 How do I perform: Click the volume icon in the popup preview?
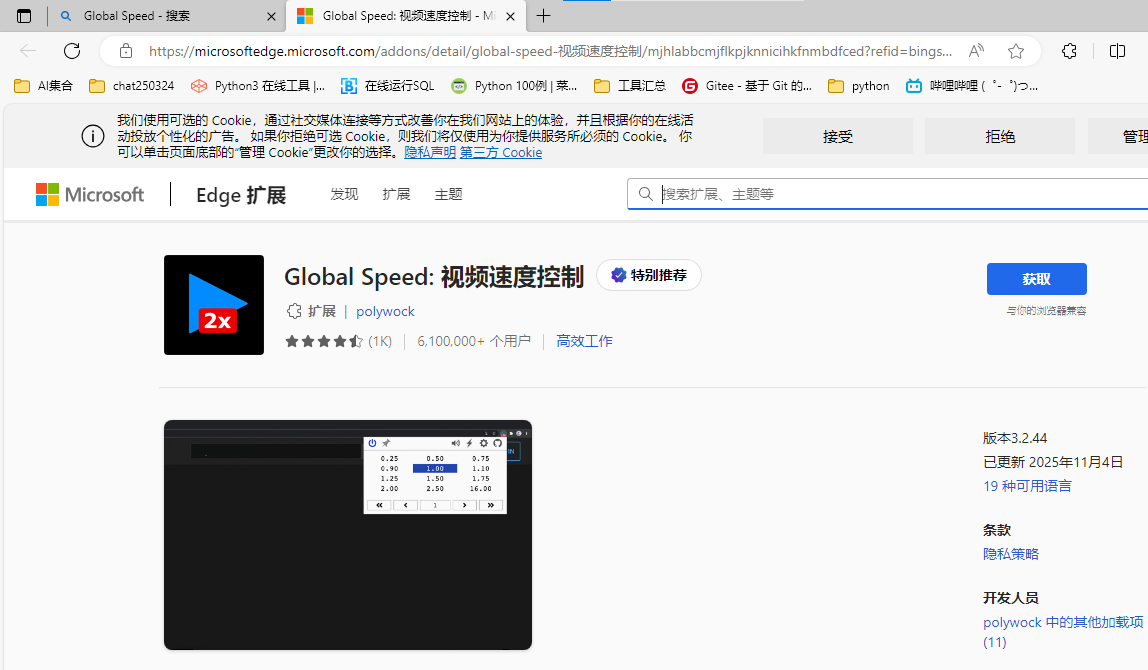click(x=455, y=443)
